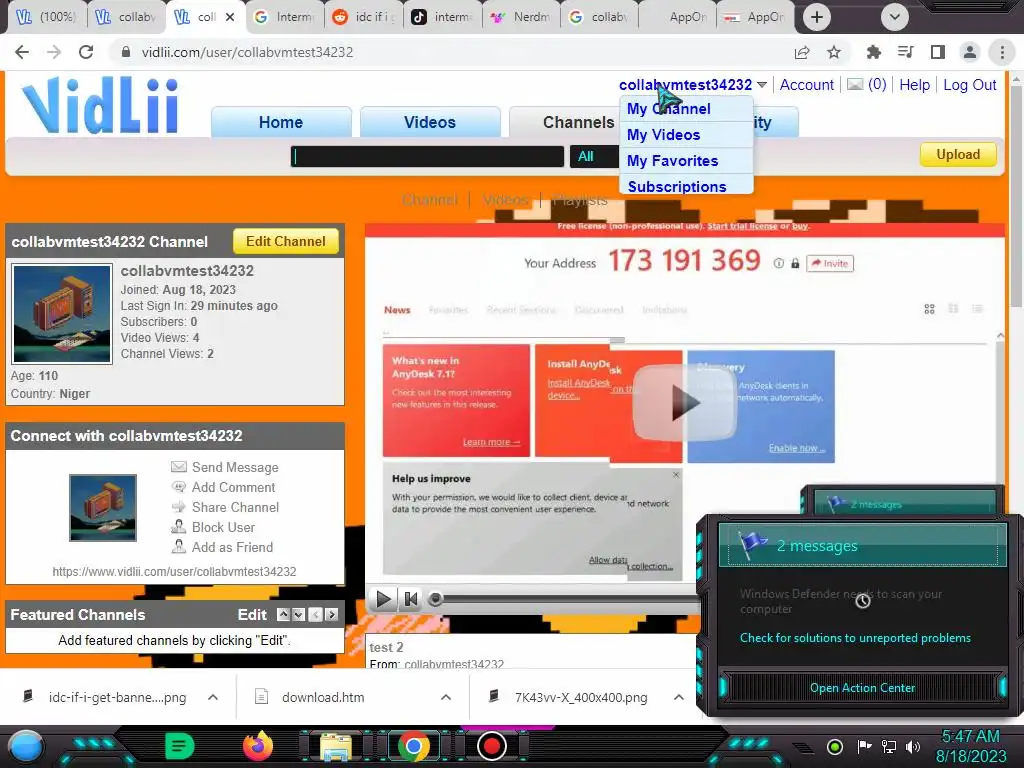1024x768 pixels.
Task: Click Send Message envelope option
Action: coord(225,467)
